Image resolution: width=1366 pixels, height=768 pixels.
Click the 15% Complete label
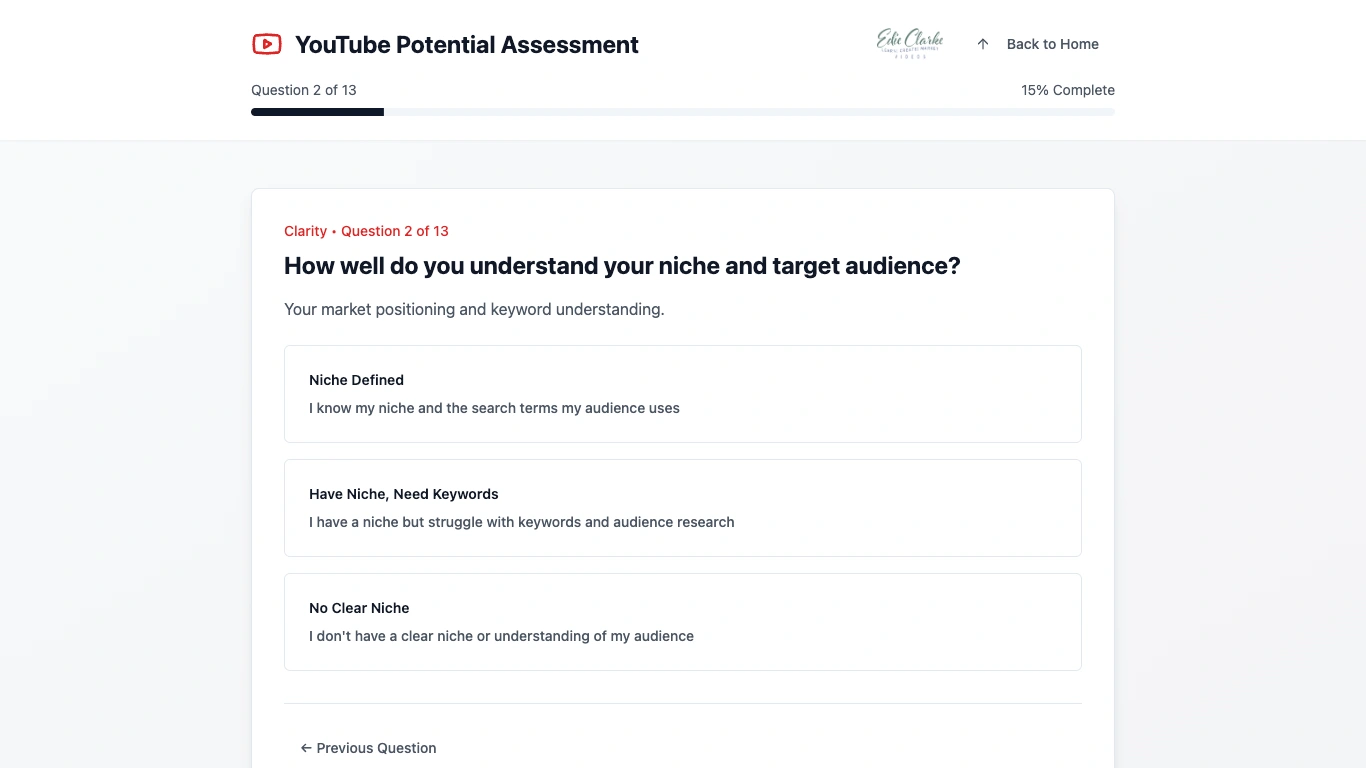[x=1067, y=90]
